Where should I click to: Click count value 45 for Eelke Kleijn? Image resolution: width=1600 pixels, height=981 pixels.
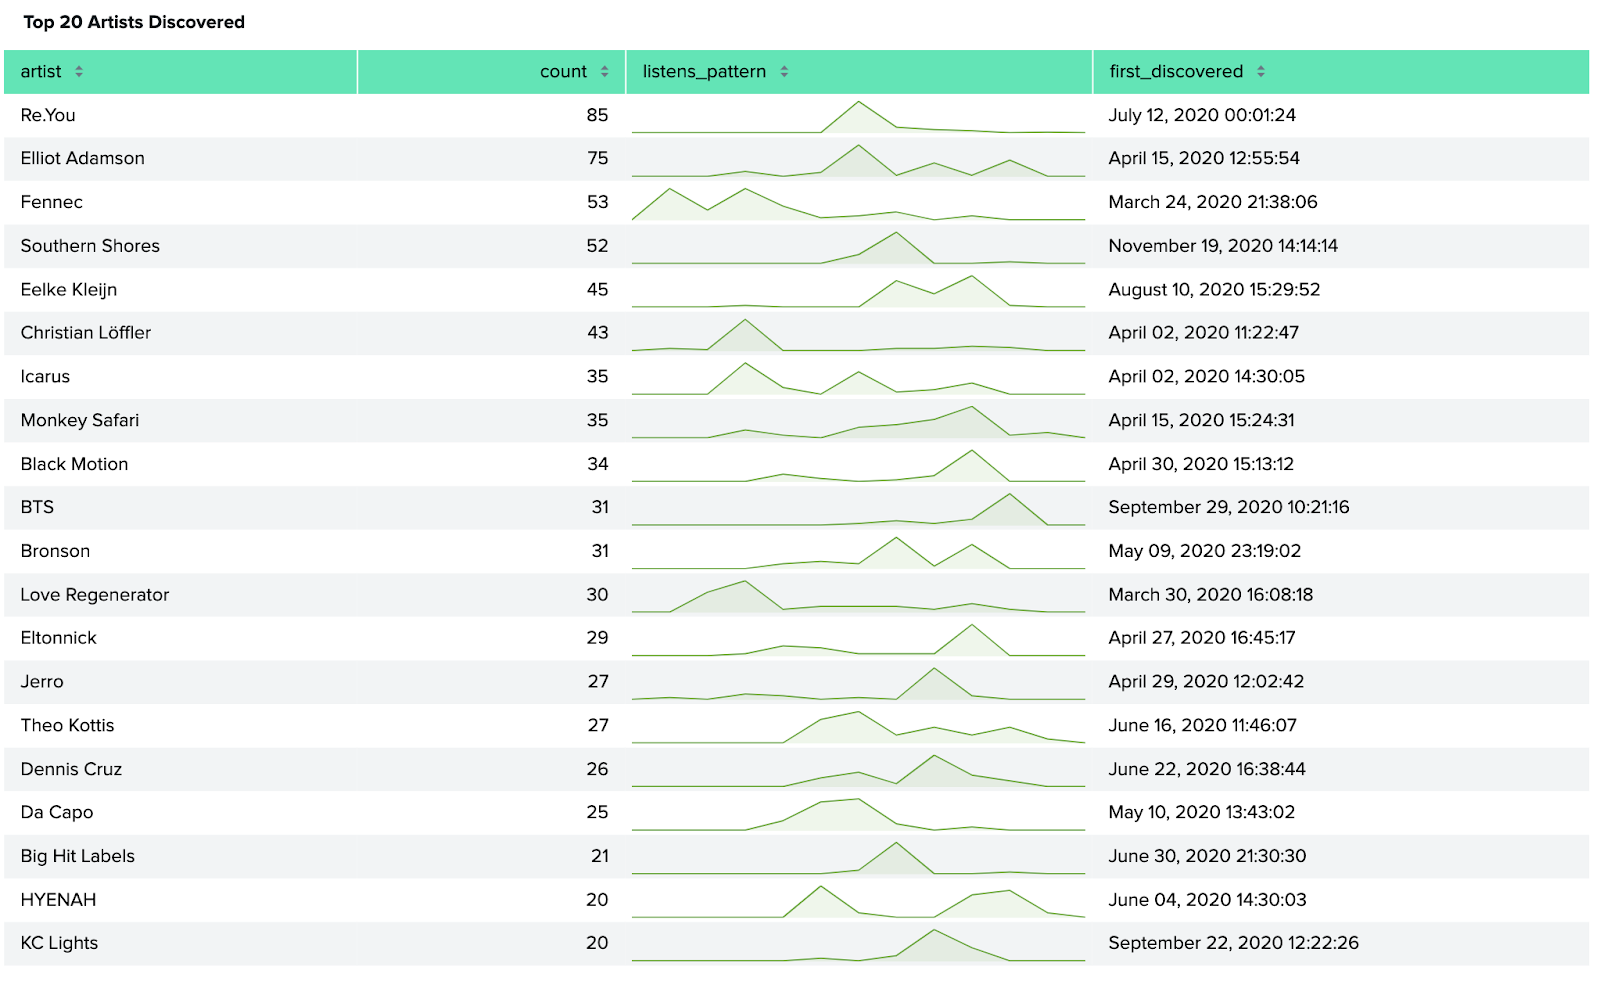tap(597, 289)
